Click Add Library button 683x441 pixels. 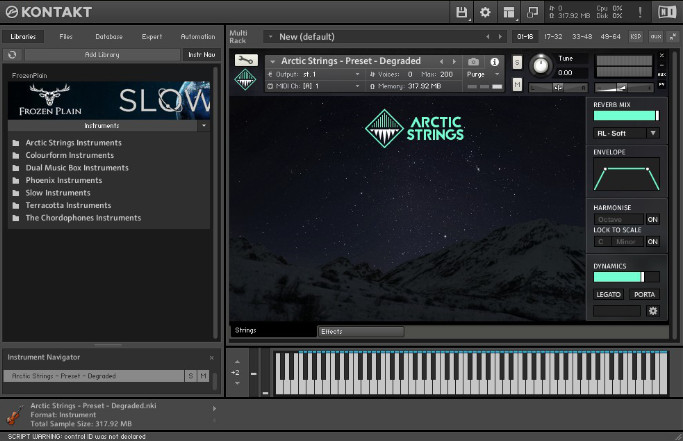102,54
